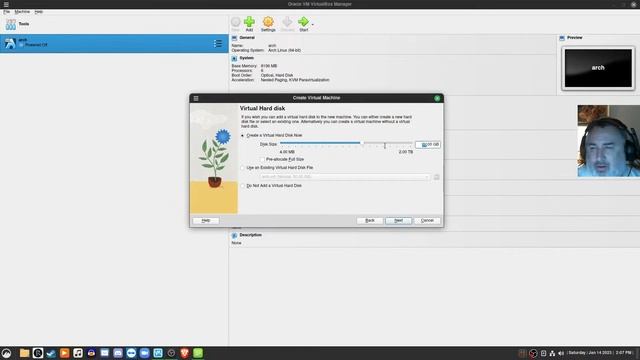Click the New toolbar button
Image resolution: width=640 pixels, height=360 pixels.
tap(236, 24)
